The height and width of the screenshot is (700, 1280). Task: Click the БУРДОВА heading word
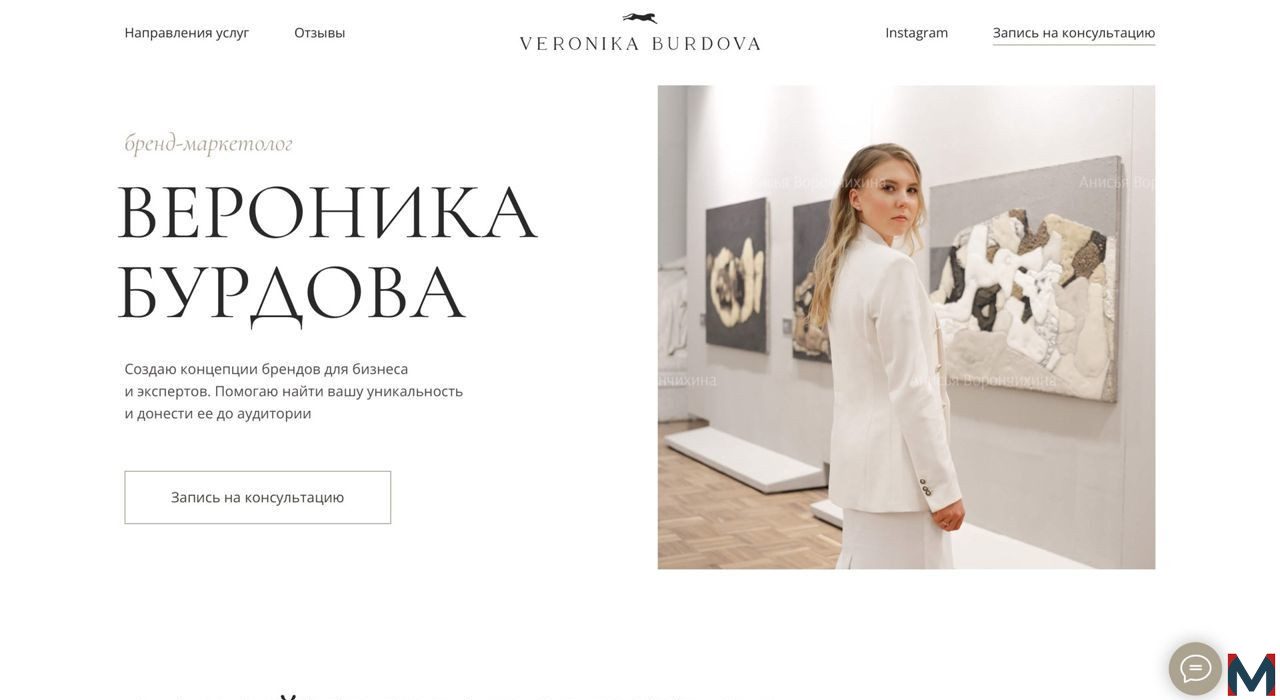(x=291, y=293)
